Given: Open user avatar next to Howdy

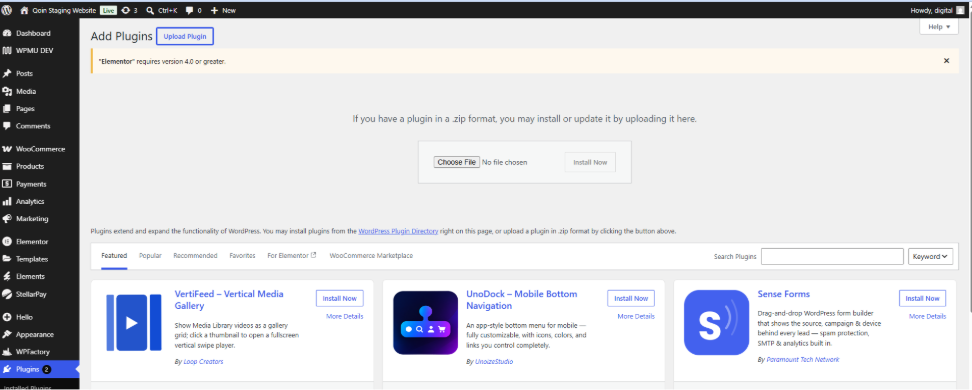Looking at the screenshot, I should pos(960,10).
